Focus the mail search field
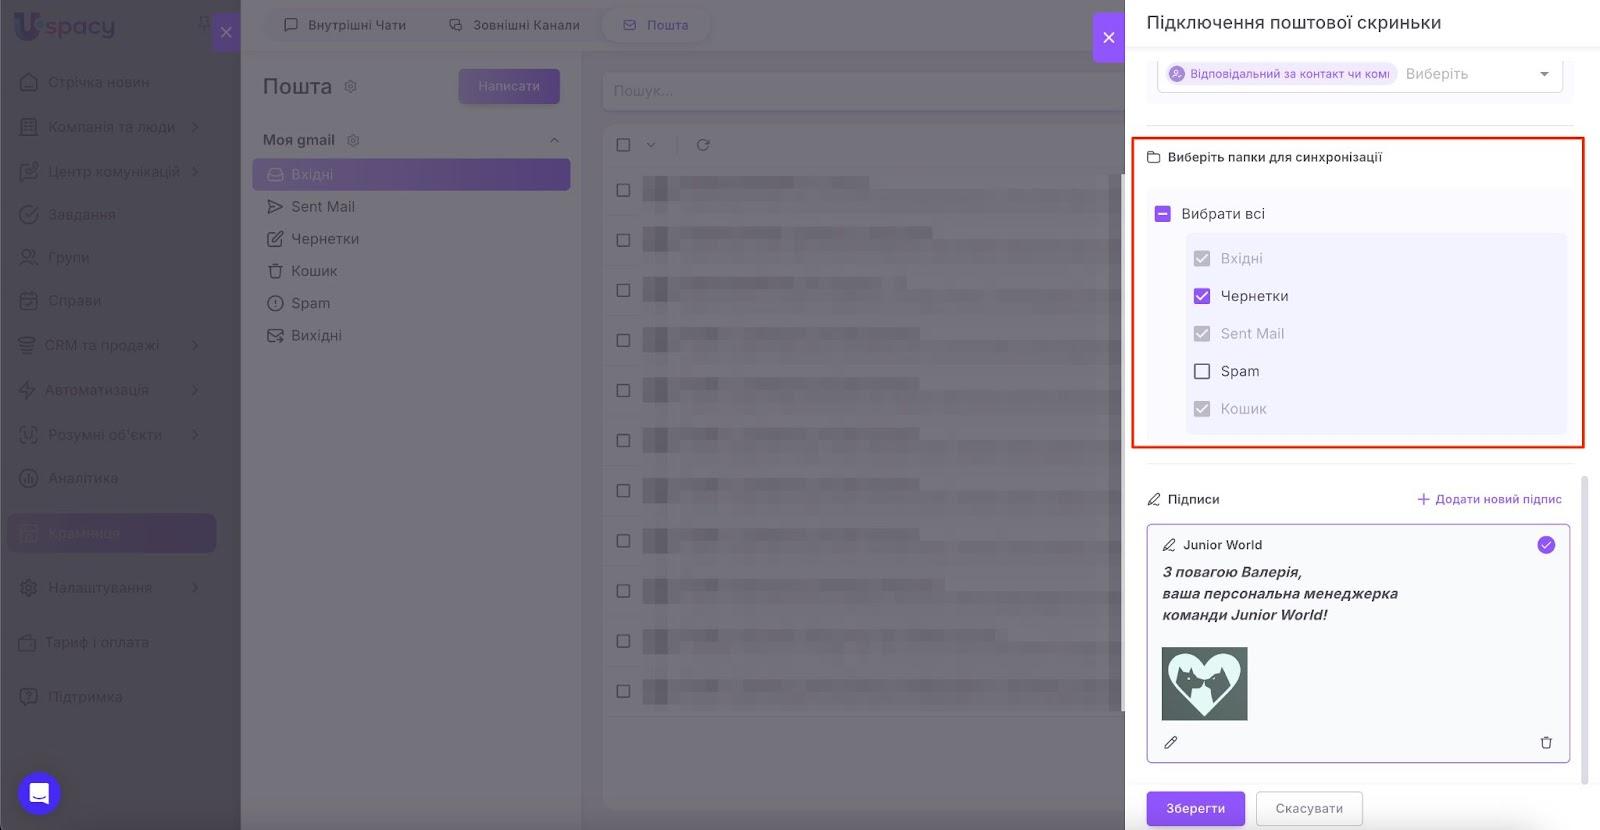This screenshot has height=830, width=1600. 864,91
